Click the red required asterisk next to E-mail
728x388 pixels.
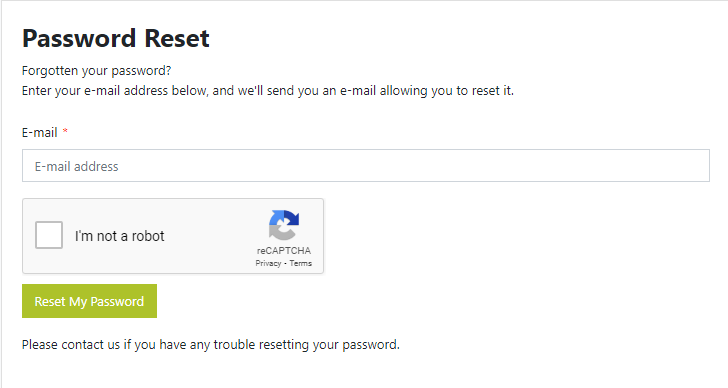(x=65, y=131)
